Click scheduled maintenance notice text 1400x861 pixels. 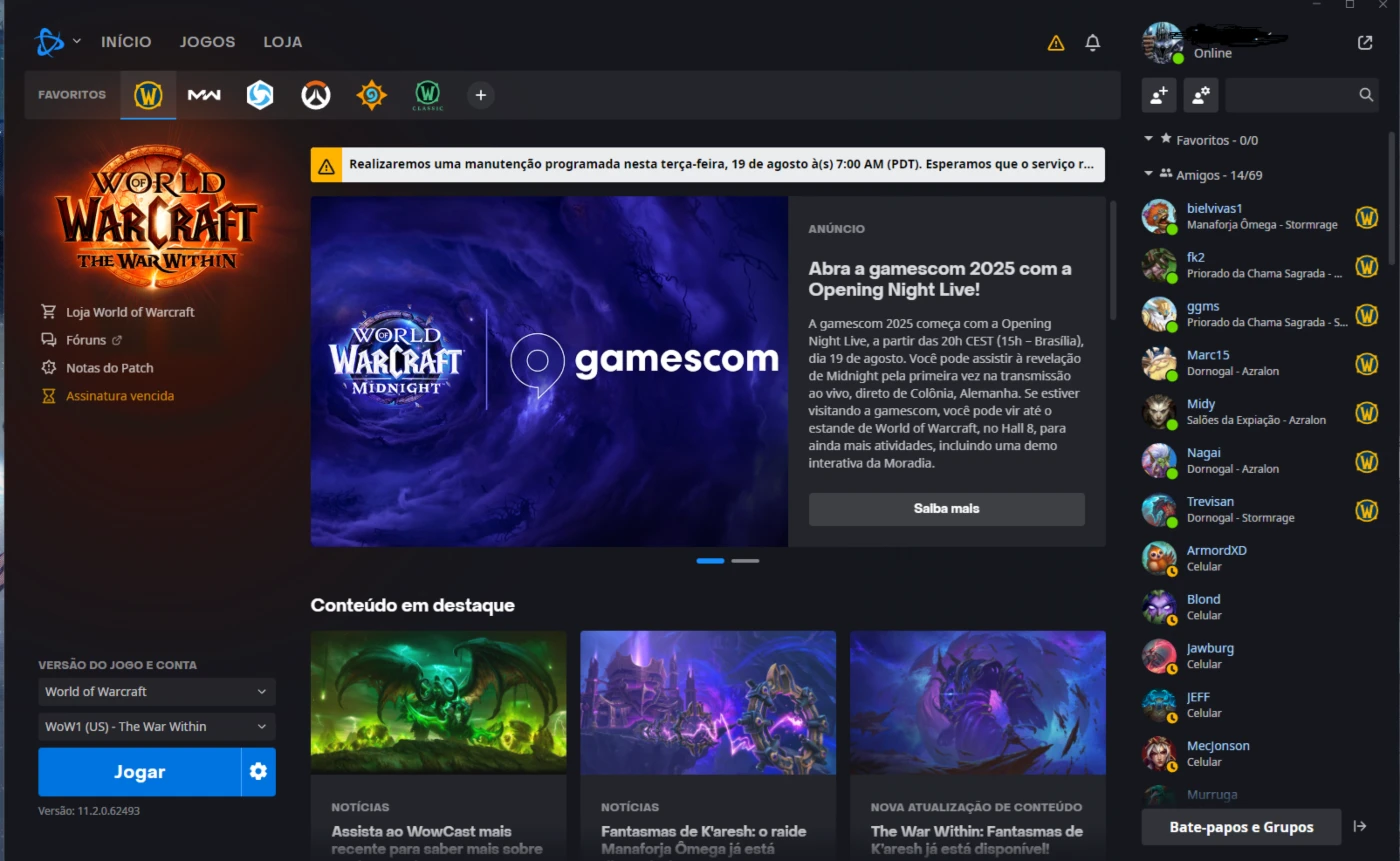pos(721,165)
